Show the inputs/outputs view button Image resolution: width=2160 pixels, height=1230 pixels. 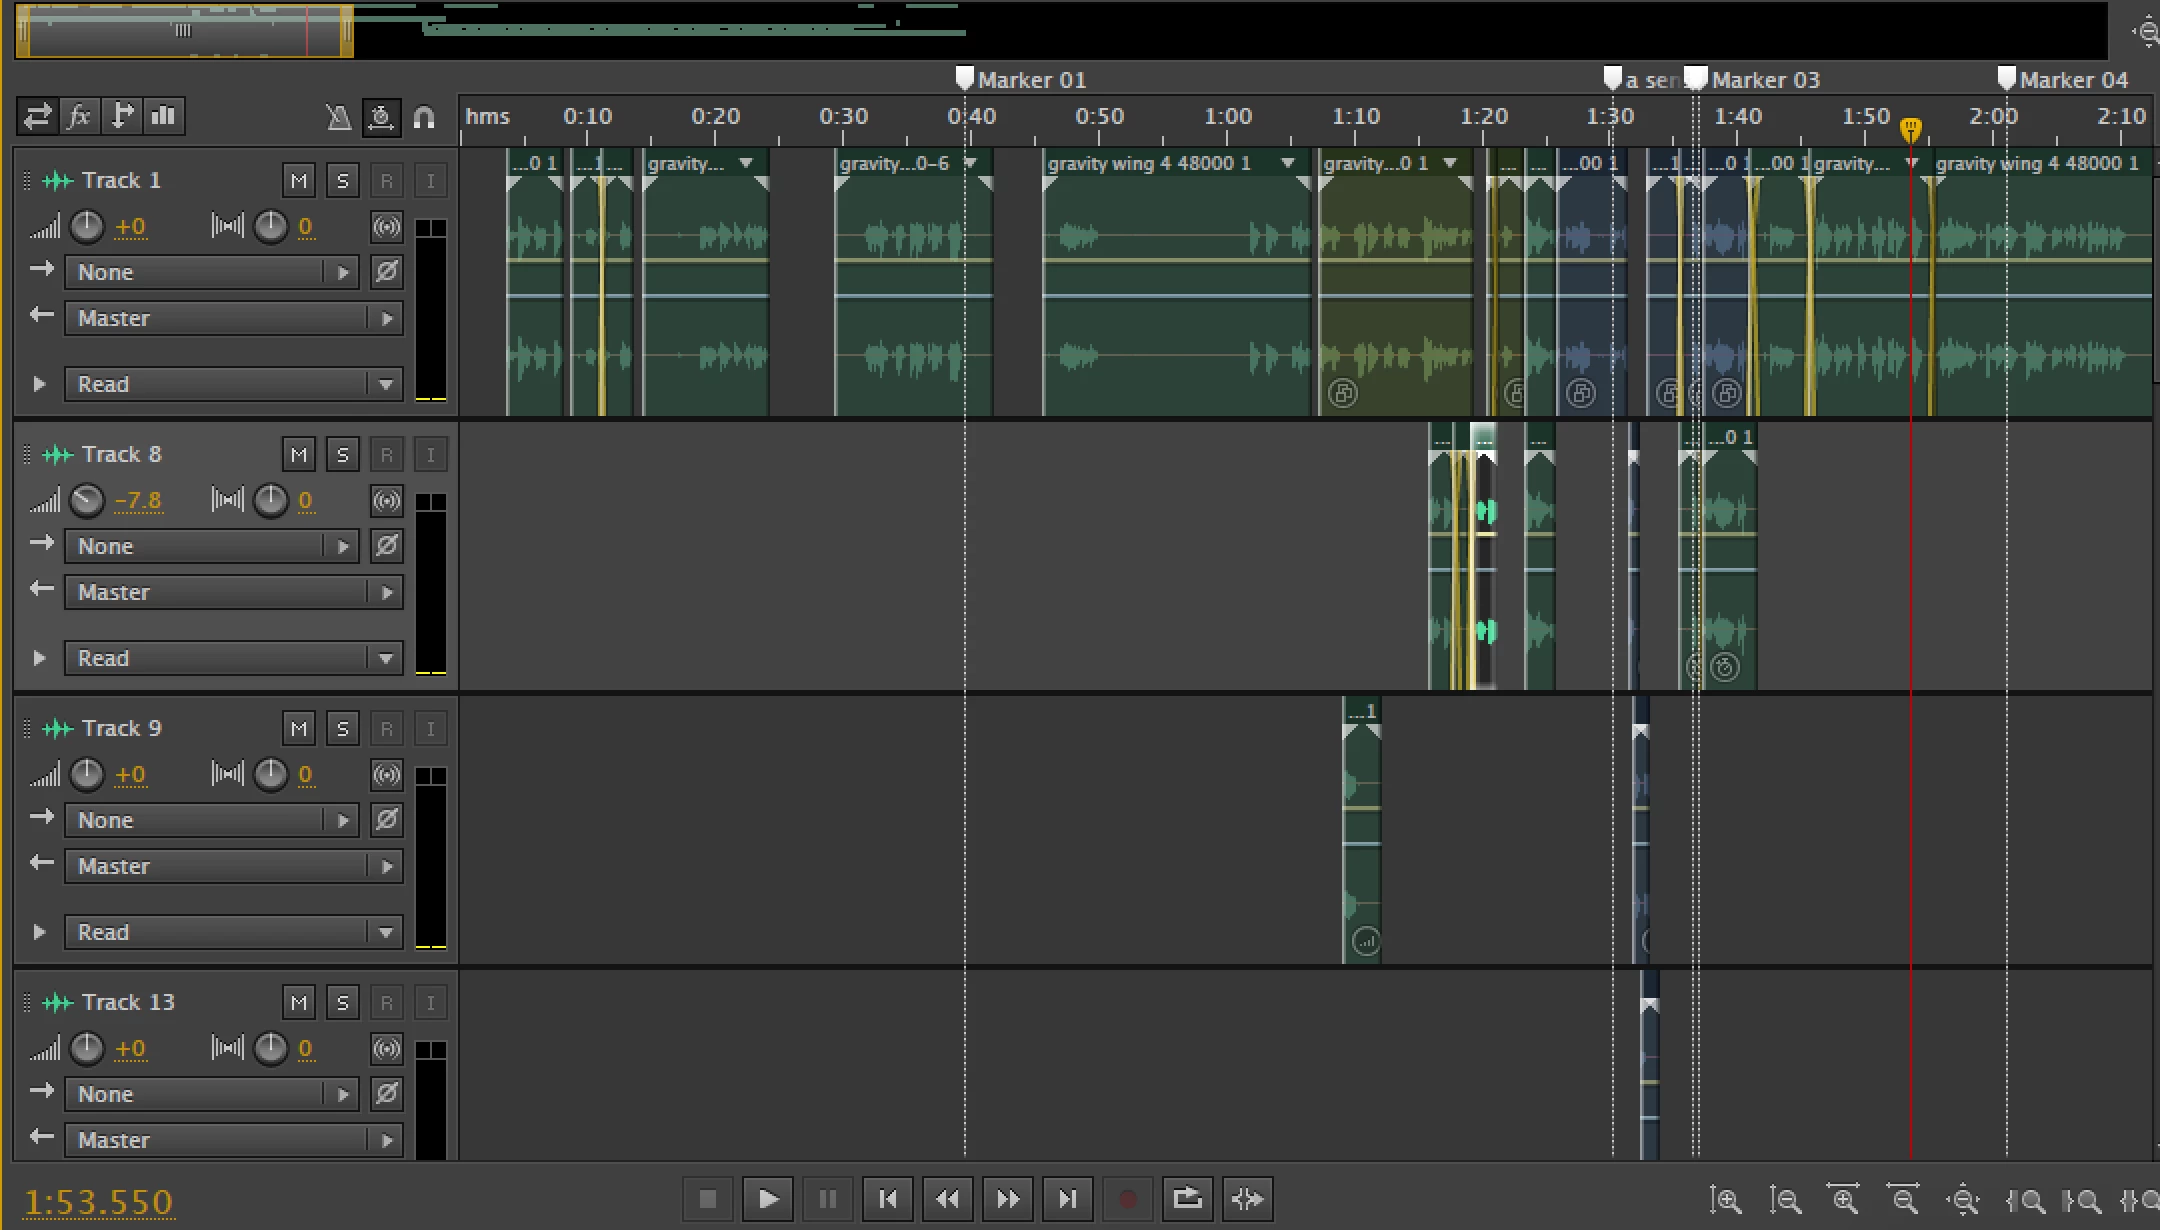37,116
